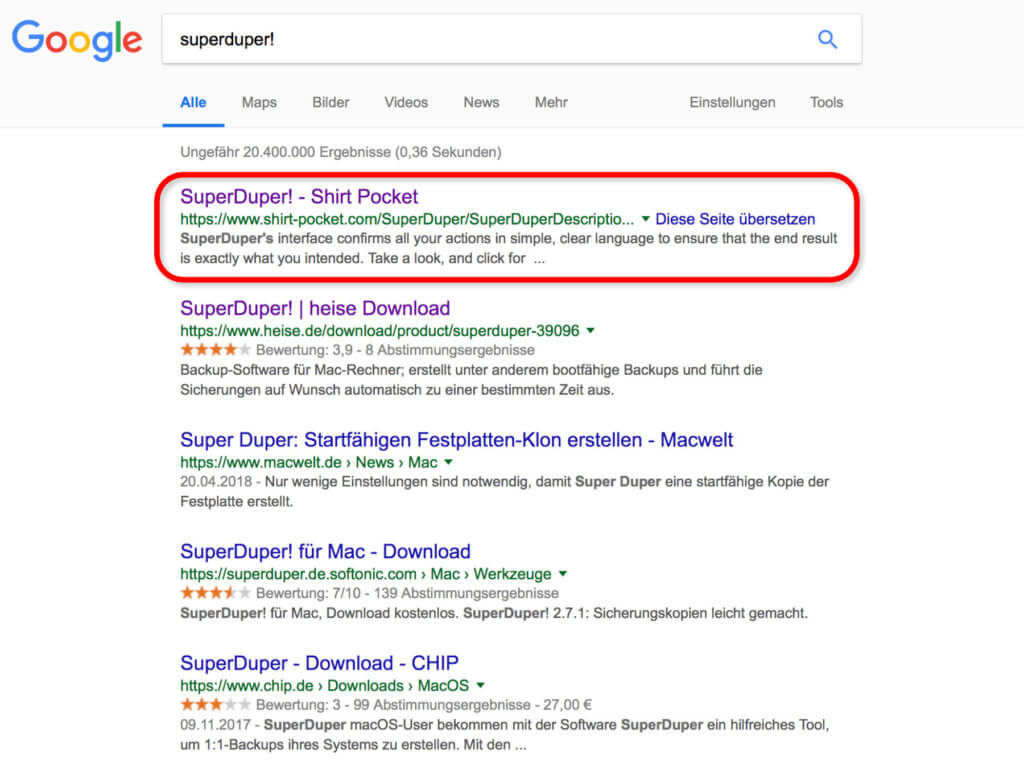The height and width of the screenshot is (775, 1024).
Task: Click the heise Download star rating
Action: 216,350
